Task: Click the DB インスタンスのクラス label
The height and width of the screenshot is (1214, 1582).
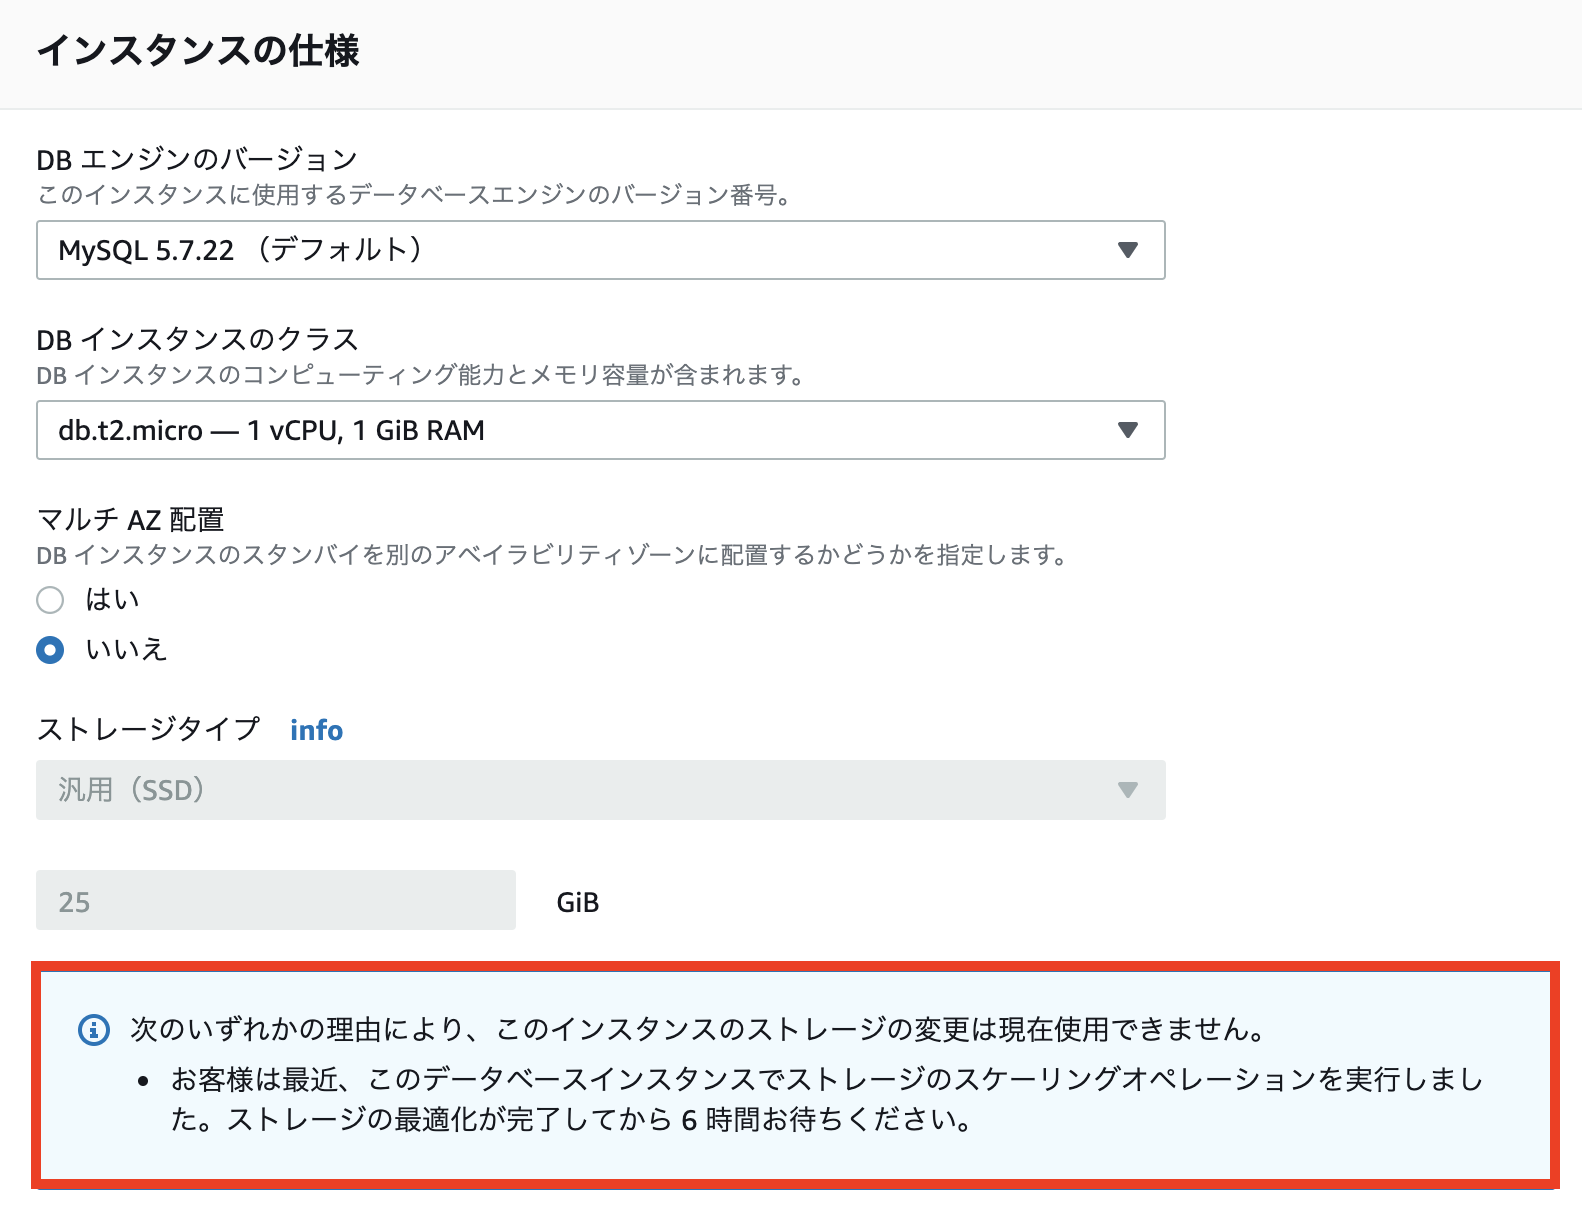Action: [x=197, y=339]
